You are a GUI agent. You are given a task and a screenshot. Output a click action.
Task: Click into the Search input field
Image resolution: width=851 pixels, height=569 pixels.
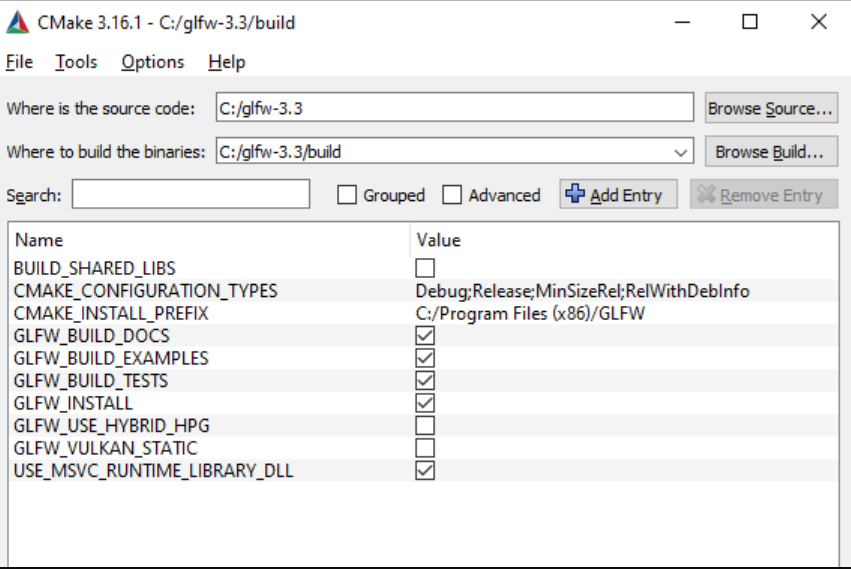coord(190,195)
